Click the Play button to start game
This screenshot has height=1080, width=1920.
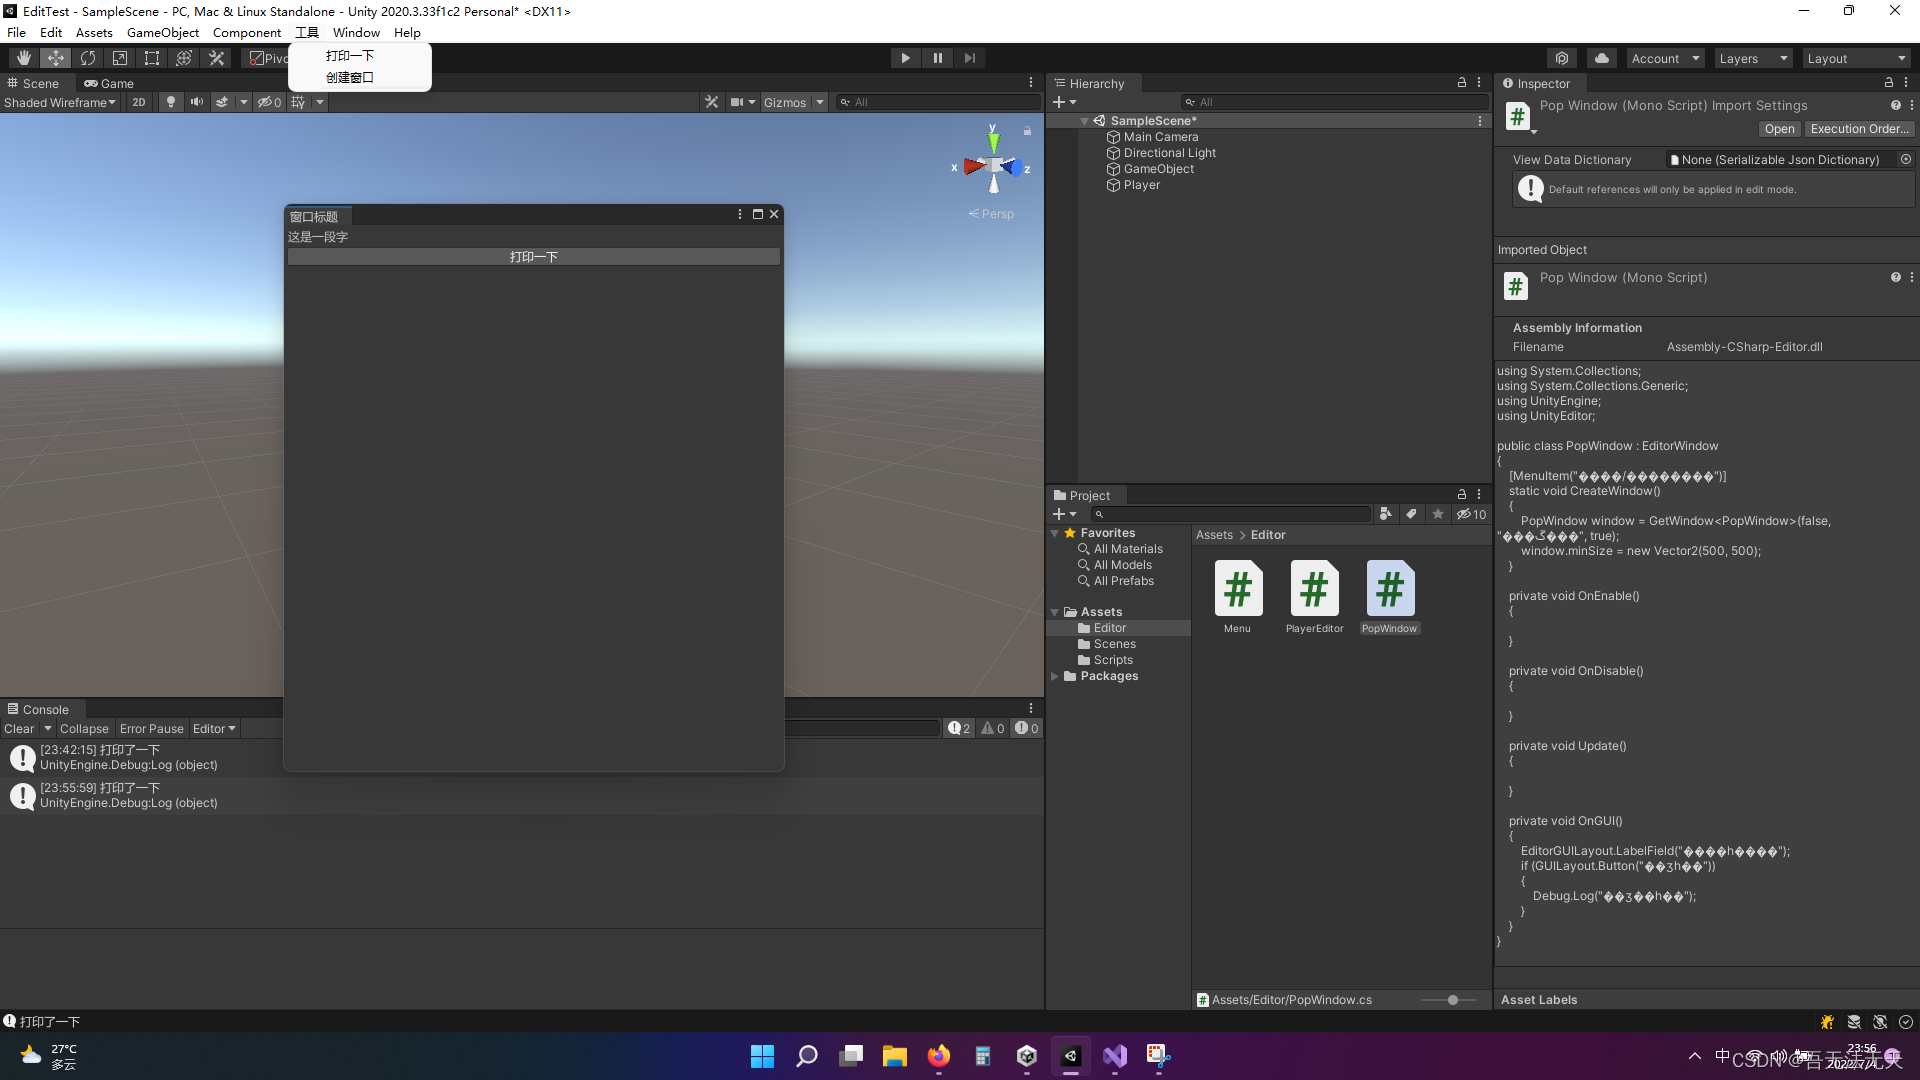point(906,58)
